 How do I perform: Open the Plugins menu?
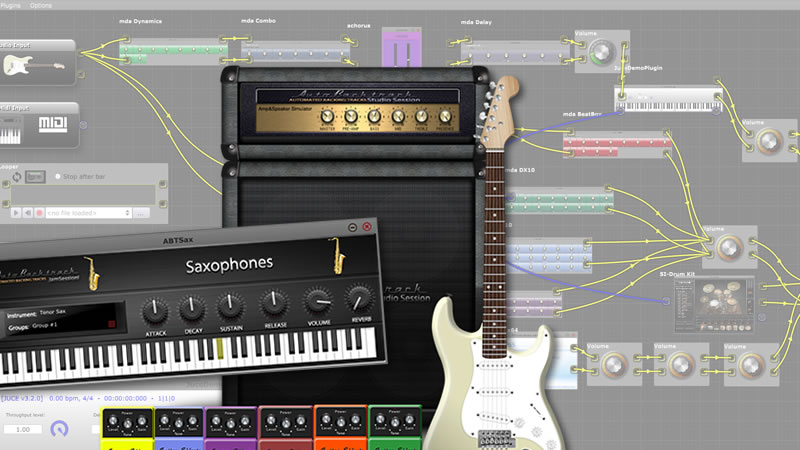point(10,5)
